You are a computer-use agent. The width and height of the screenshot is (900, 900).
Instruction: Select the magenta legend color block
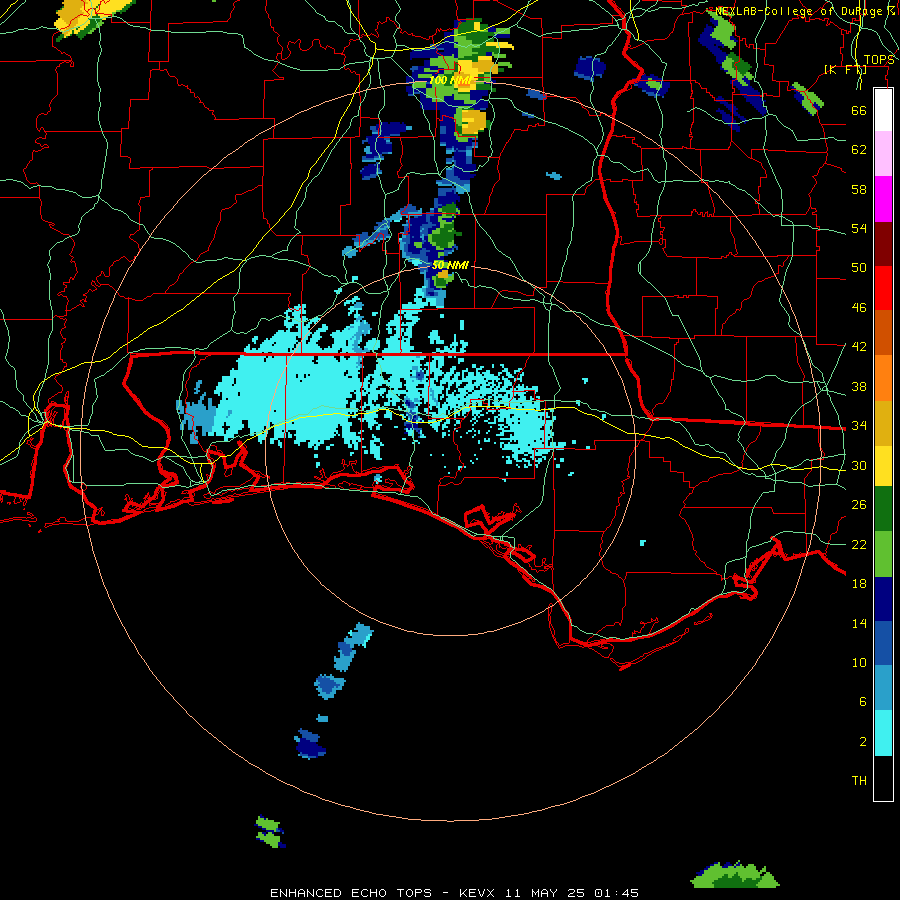(x=883, y=199)
